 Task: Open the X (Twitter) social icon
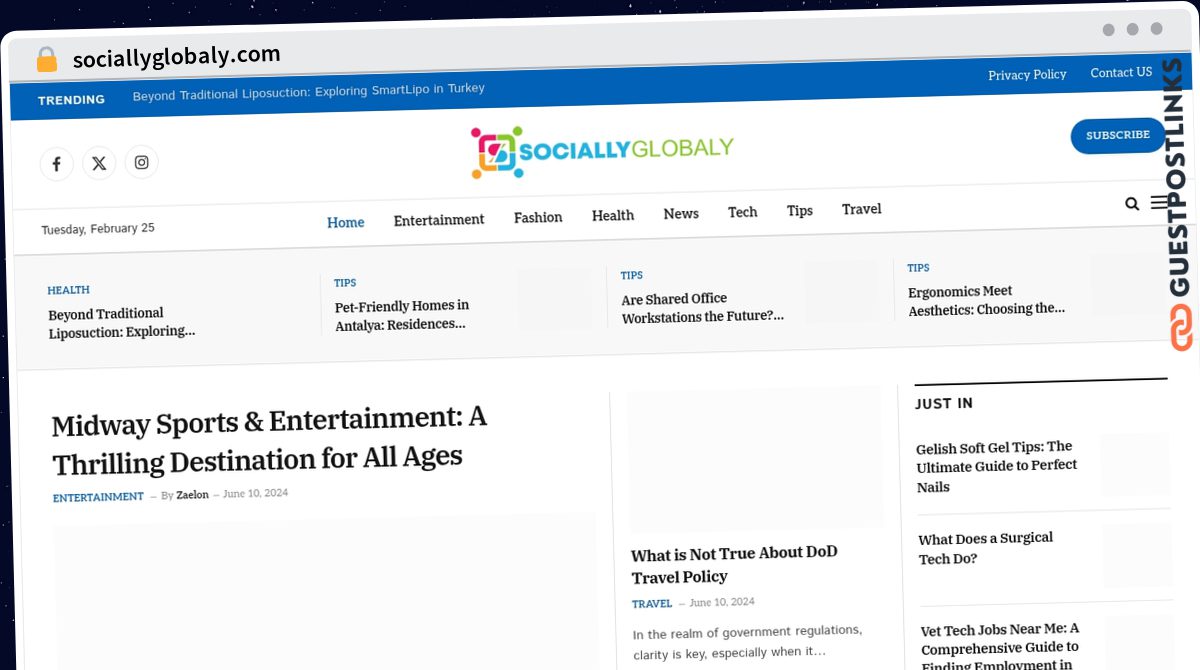(x=99, y=163)
